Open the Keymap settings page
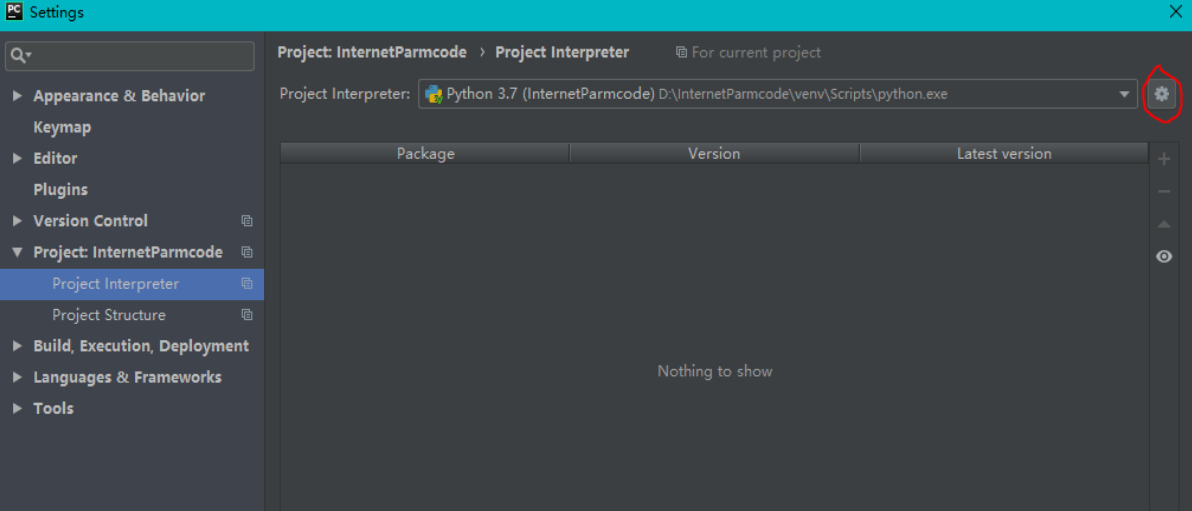This screenshot has width=1192, height=511. coord(62,127)
